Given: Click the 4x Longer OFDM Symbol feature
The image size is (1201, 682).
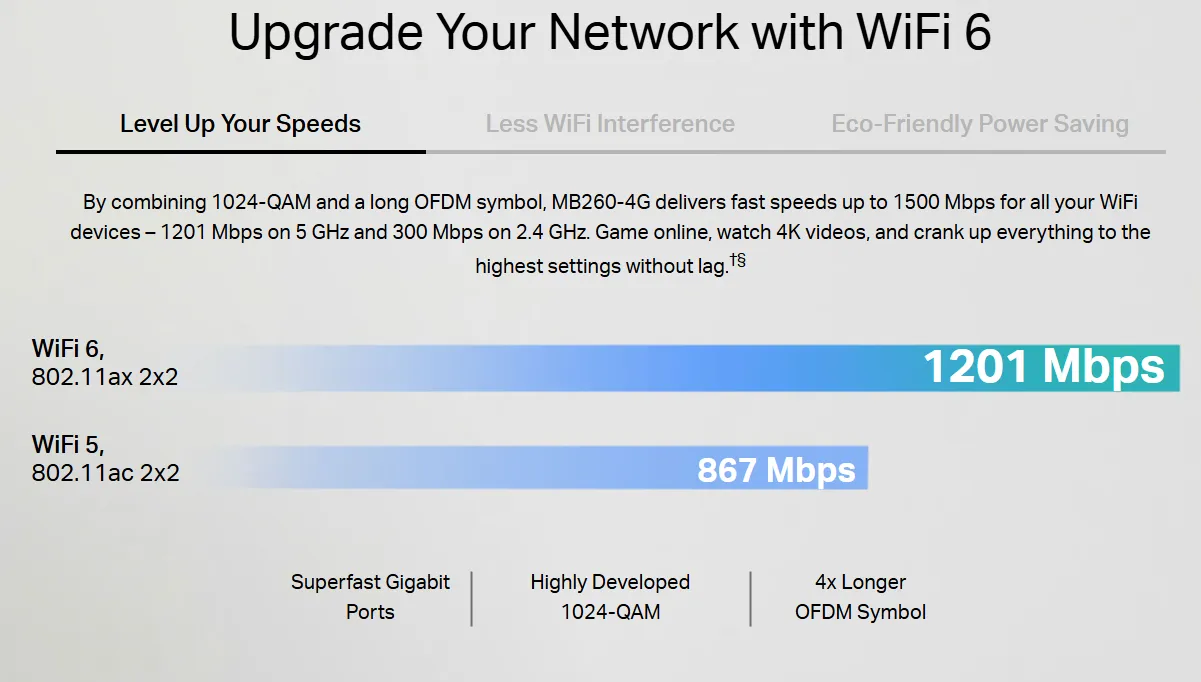Looking at the screenshot, I should click(860, 597).
